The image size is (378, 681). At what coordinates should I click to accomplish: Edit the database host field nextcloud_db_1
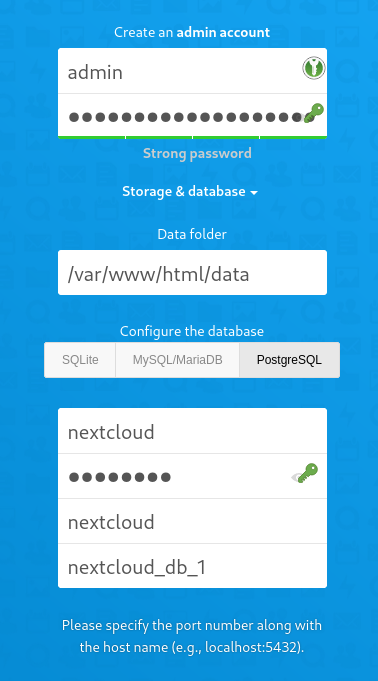click(192, 566)
